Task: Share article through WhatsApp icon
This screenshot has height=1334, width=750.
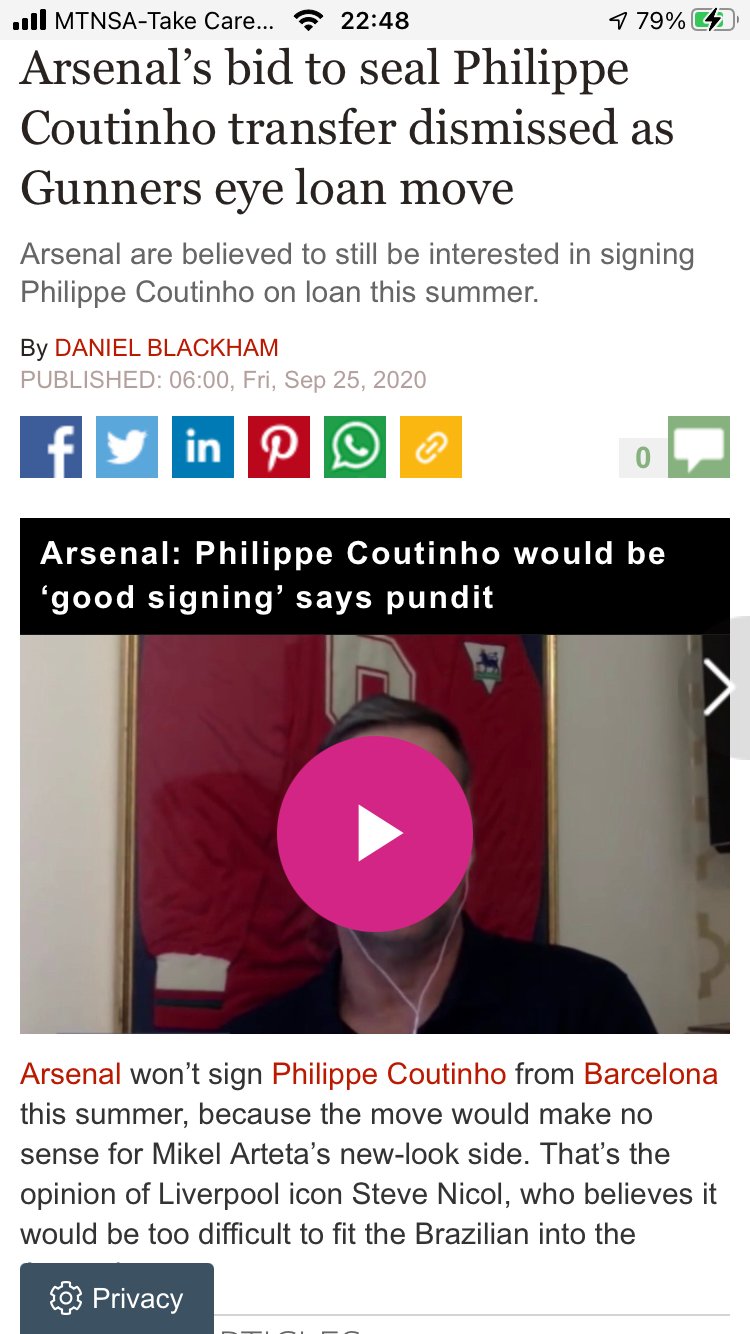Action: (355, 447)
